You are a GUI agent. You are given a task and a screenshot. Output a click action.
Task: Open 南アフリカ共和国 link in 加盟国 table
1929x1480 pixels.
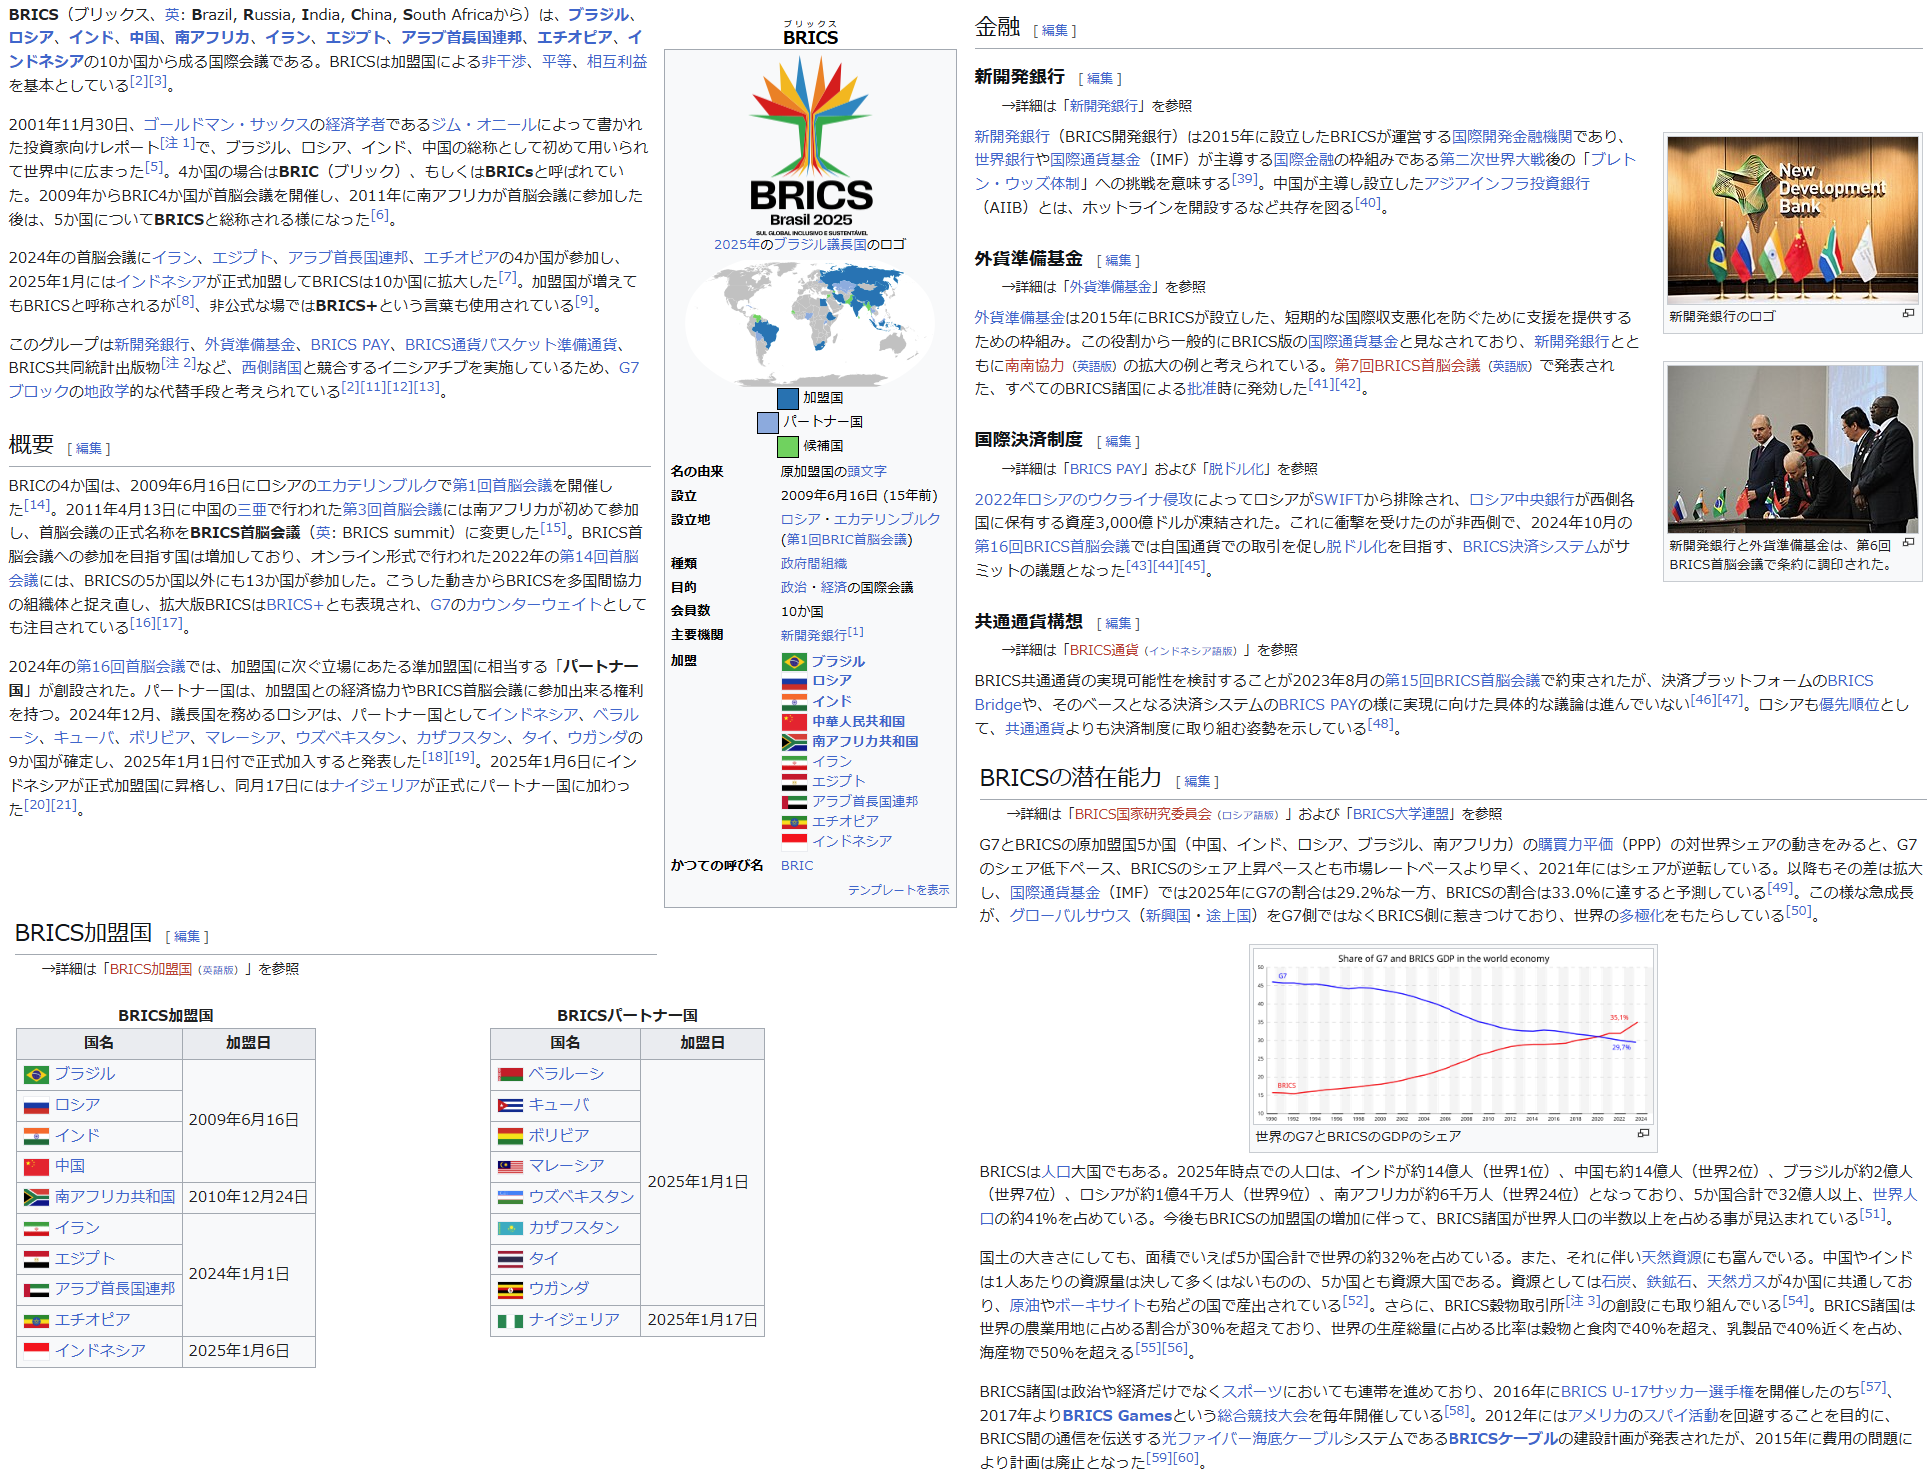[115, 1198]
